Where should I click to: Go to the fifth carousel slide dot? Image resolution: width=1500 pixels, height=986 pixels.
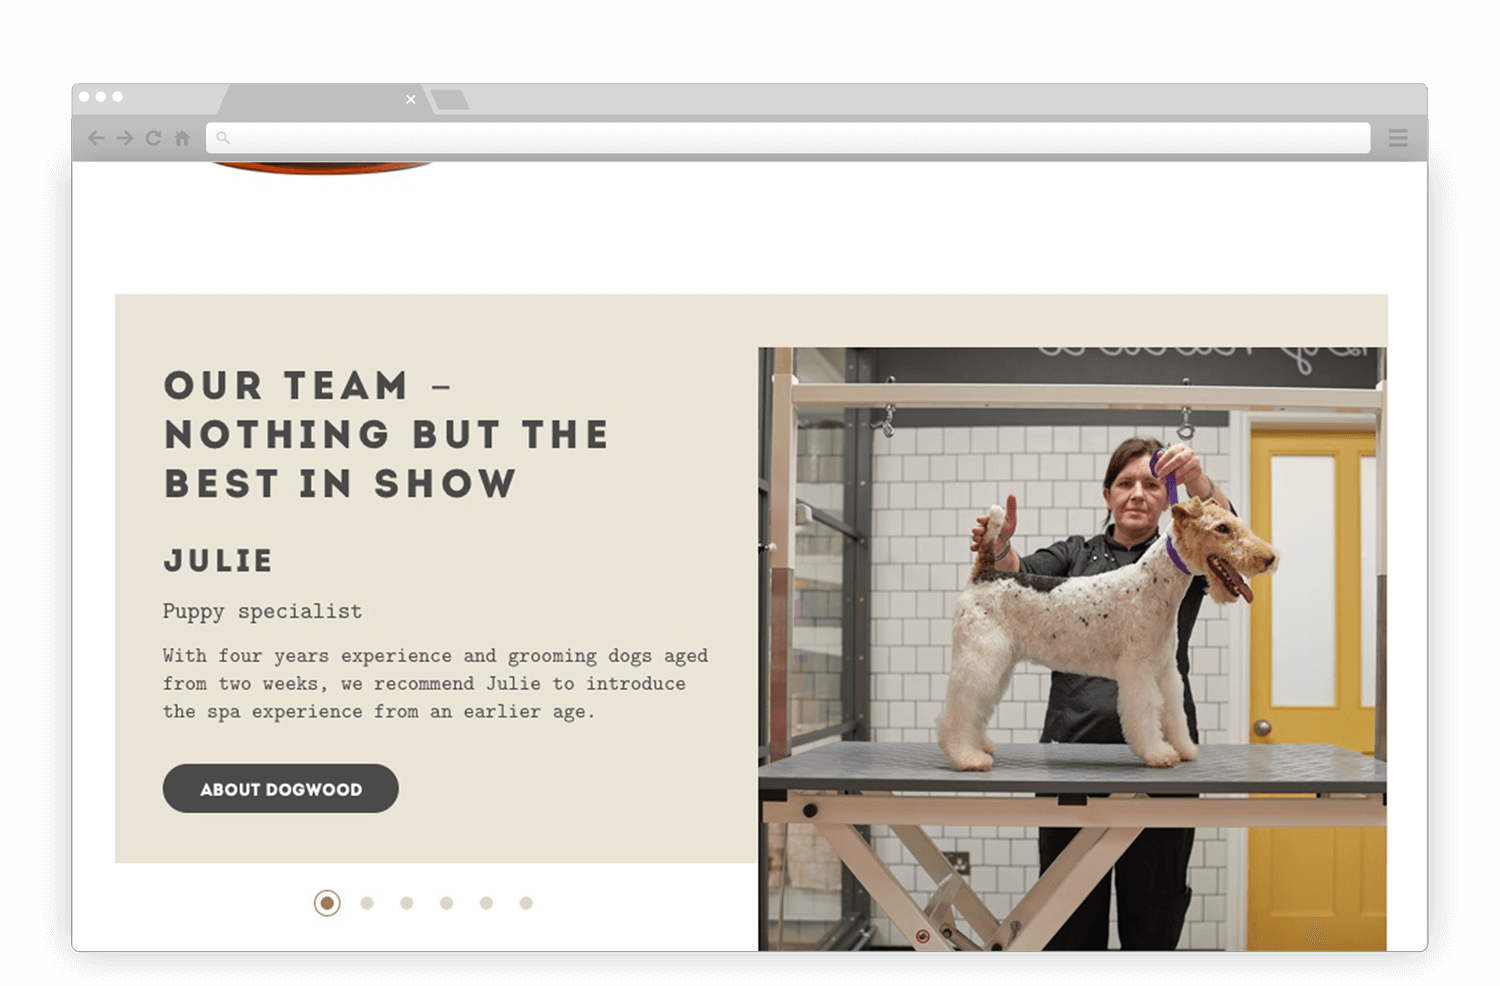point(486,903)
